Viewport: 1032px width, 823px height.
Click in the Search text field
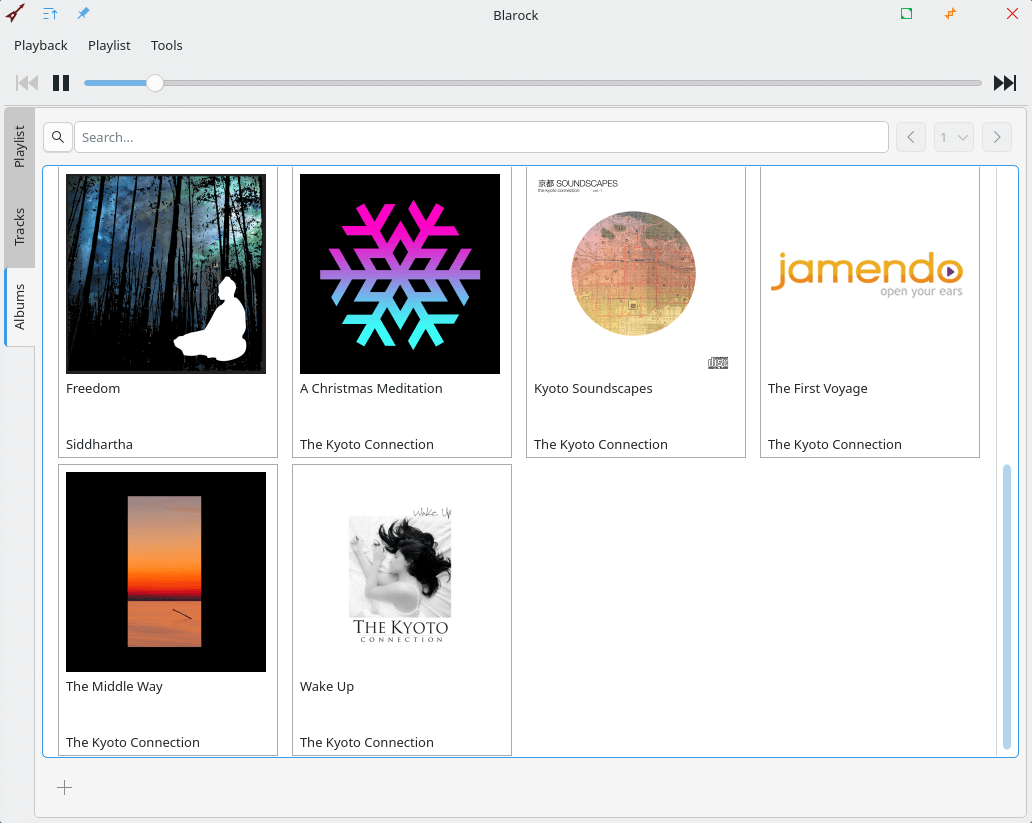(x=481, y=137)
